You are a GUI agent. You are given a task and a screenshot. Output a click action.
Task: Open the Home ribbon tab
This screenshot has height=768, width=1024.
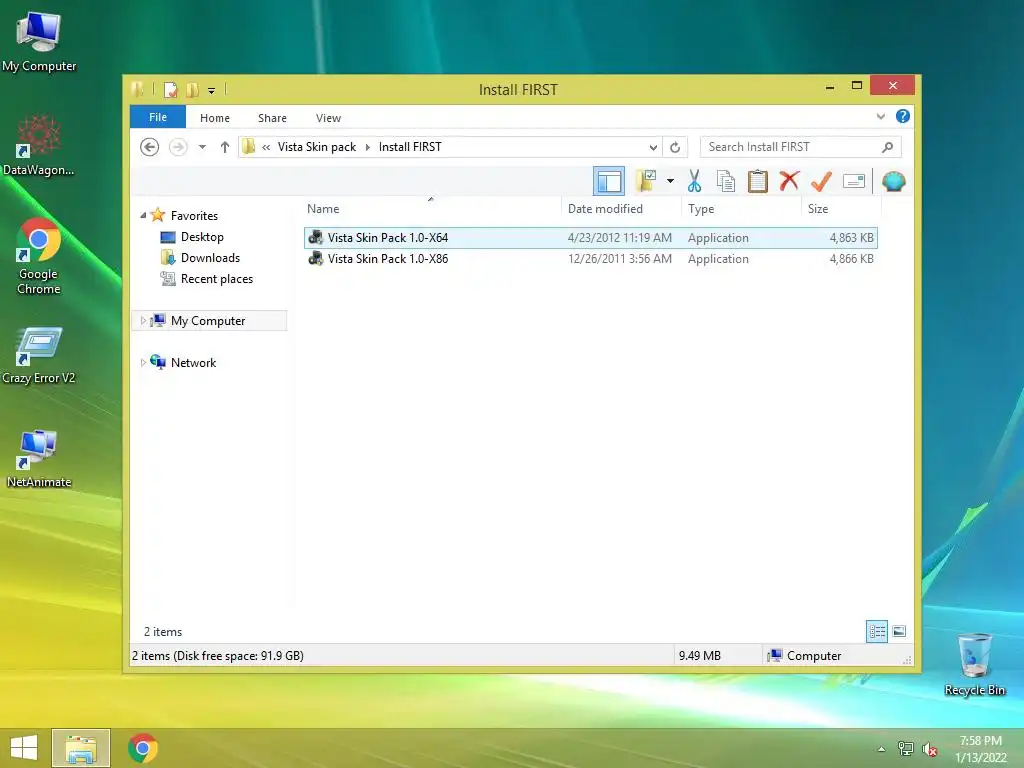pos(215,118)
